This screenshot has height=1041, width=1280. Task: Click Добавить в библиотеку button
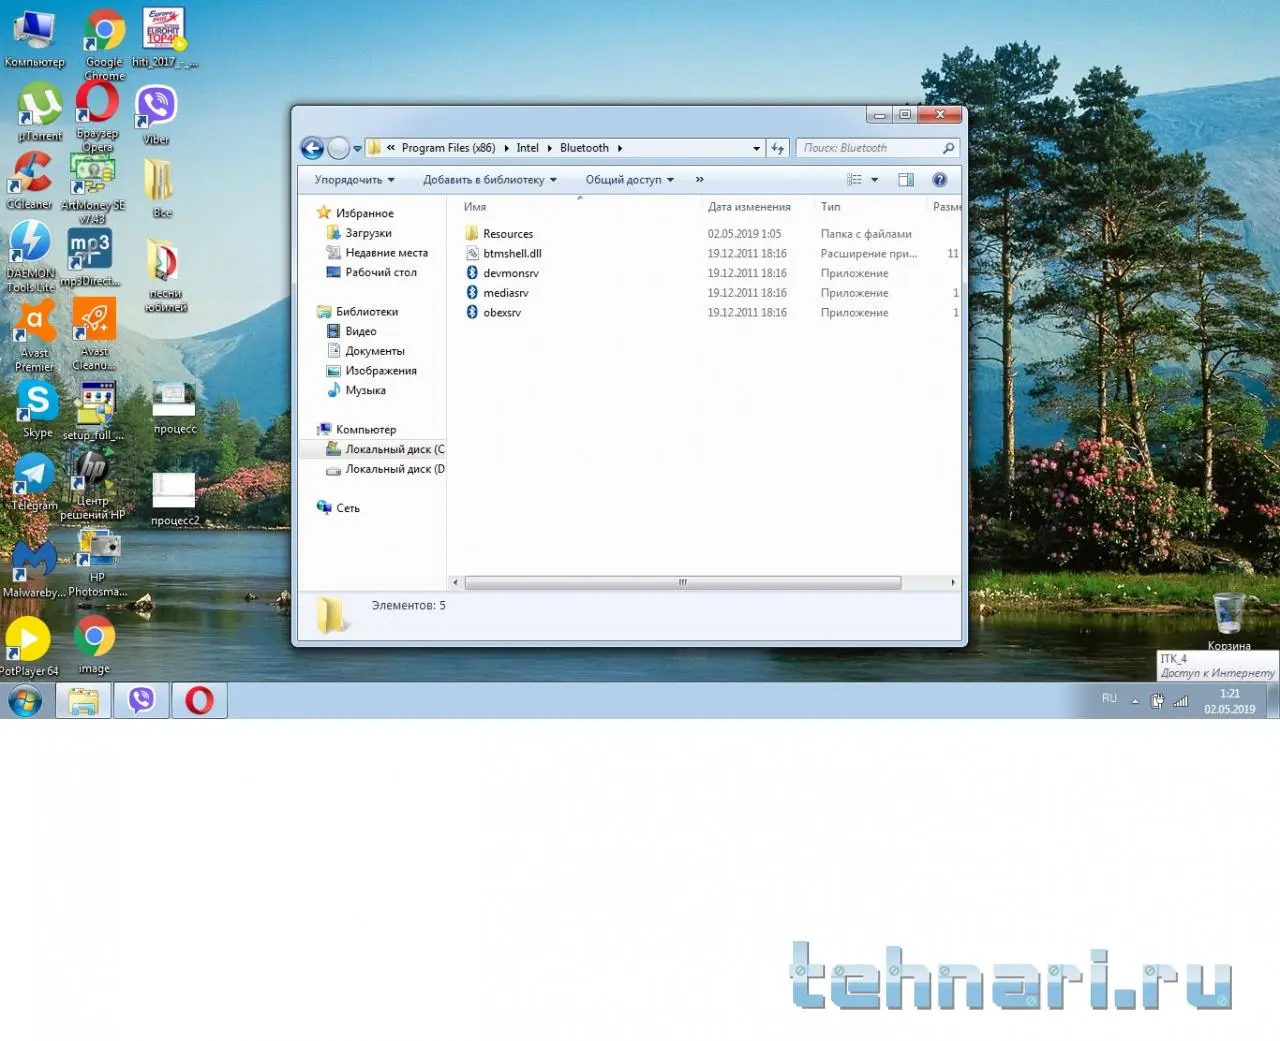[489, 180]
